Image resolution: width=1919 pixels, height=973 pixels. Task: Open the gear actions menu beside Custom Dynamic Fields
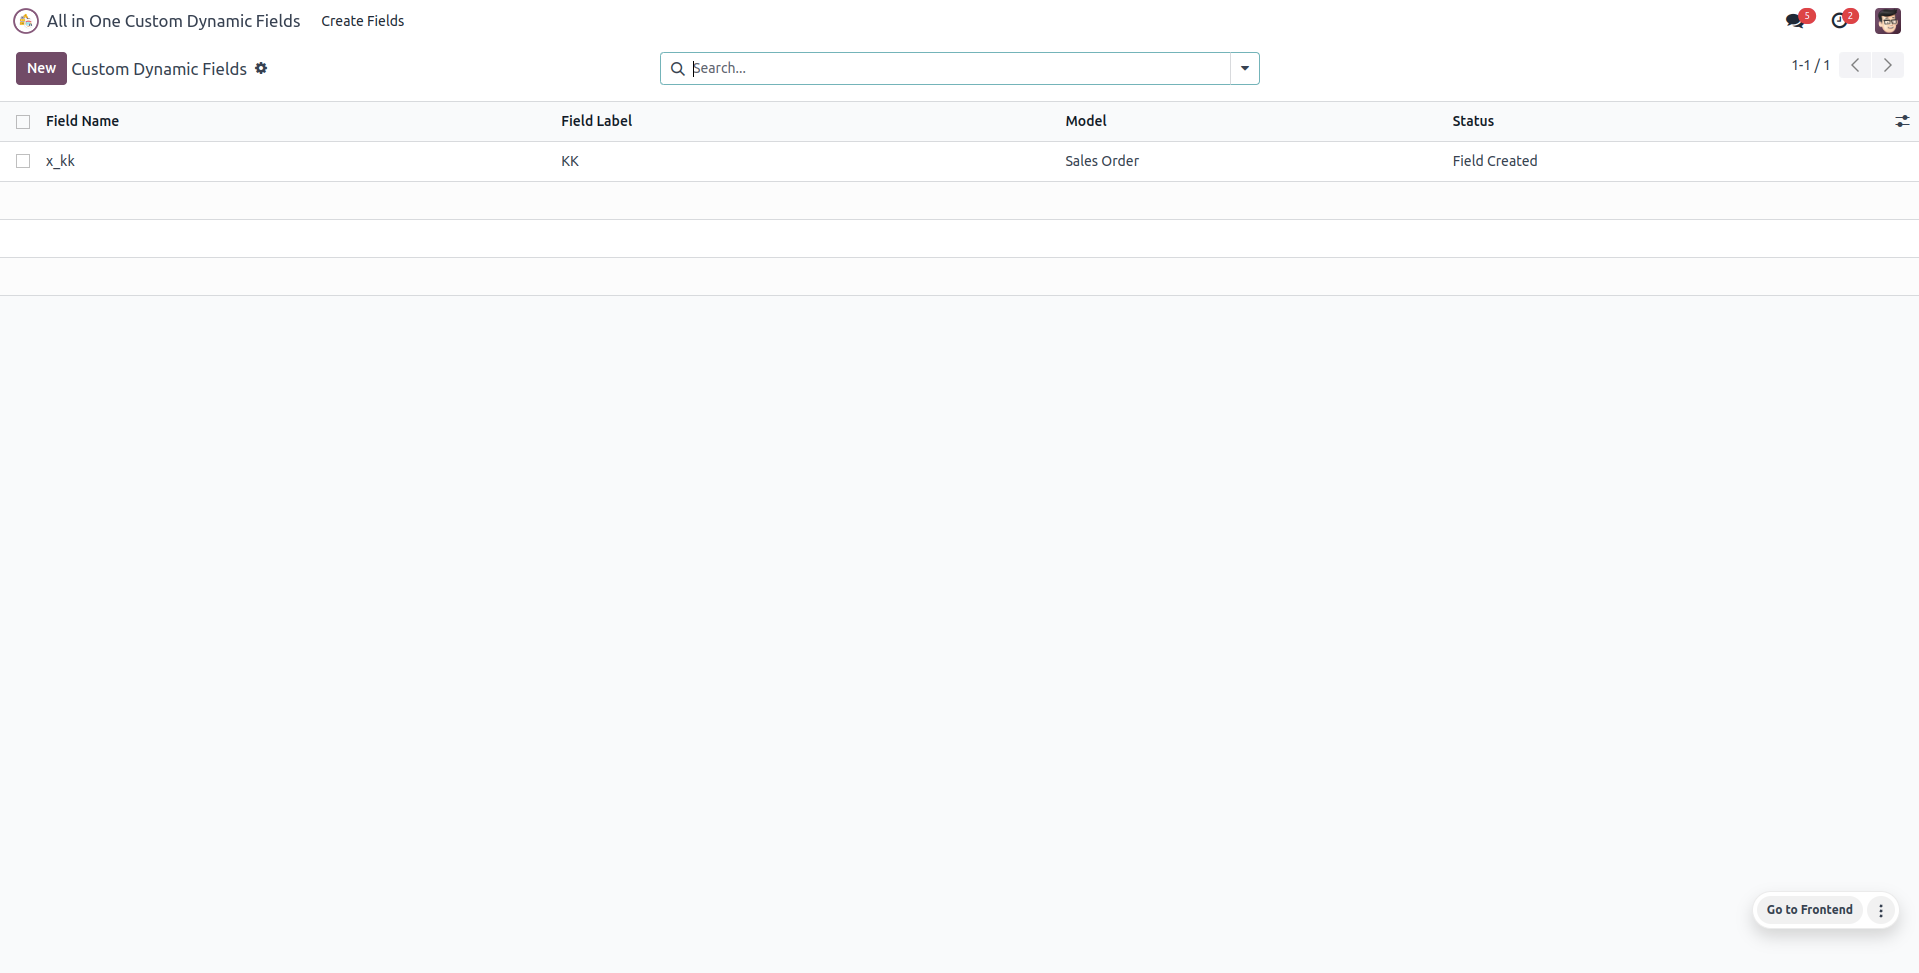261,68
